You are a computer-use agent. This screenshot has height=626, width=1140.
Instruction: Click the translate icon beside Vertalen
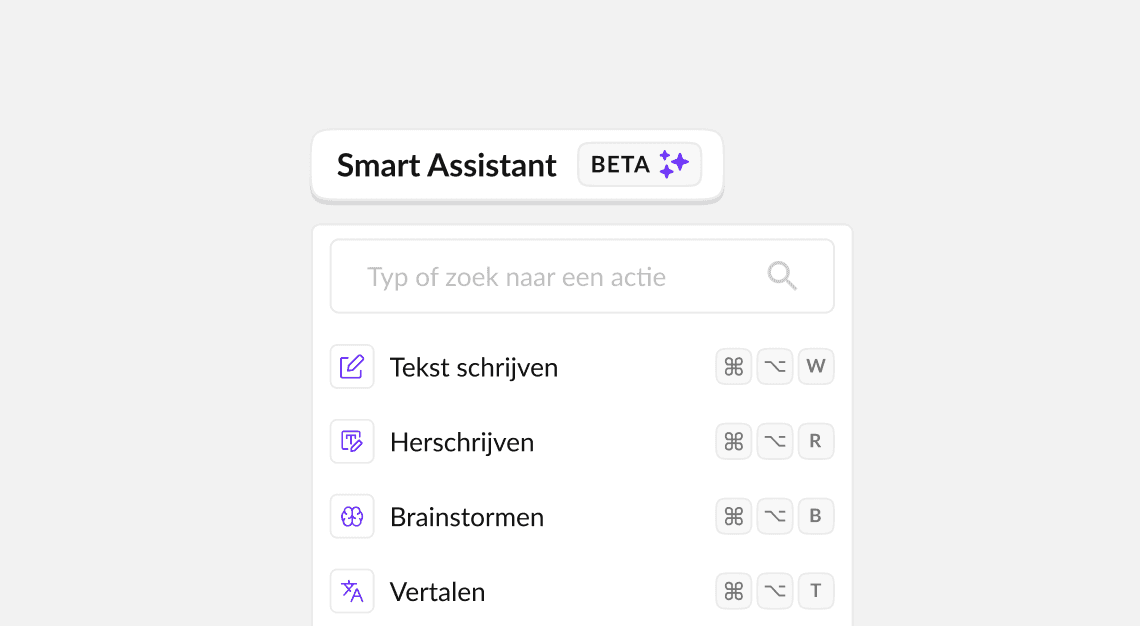[352, 591]
